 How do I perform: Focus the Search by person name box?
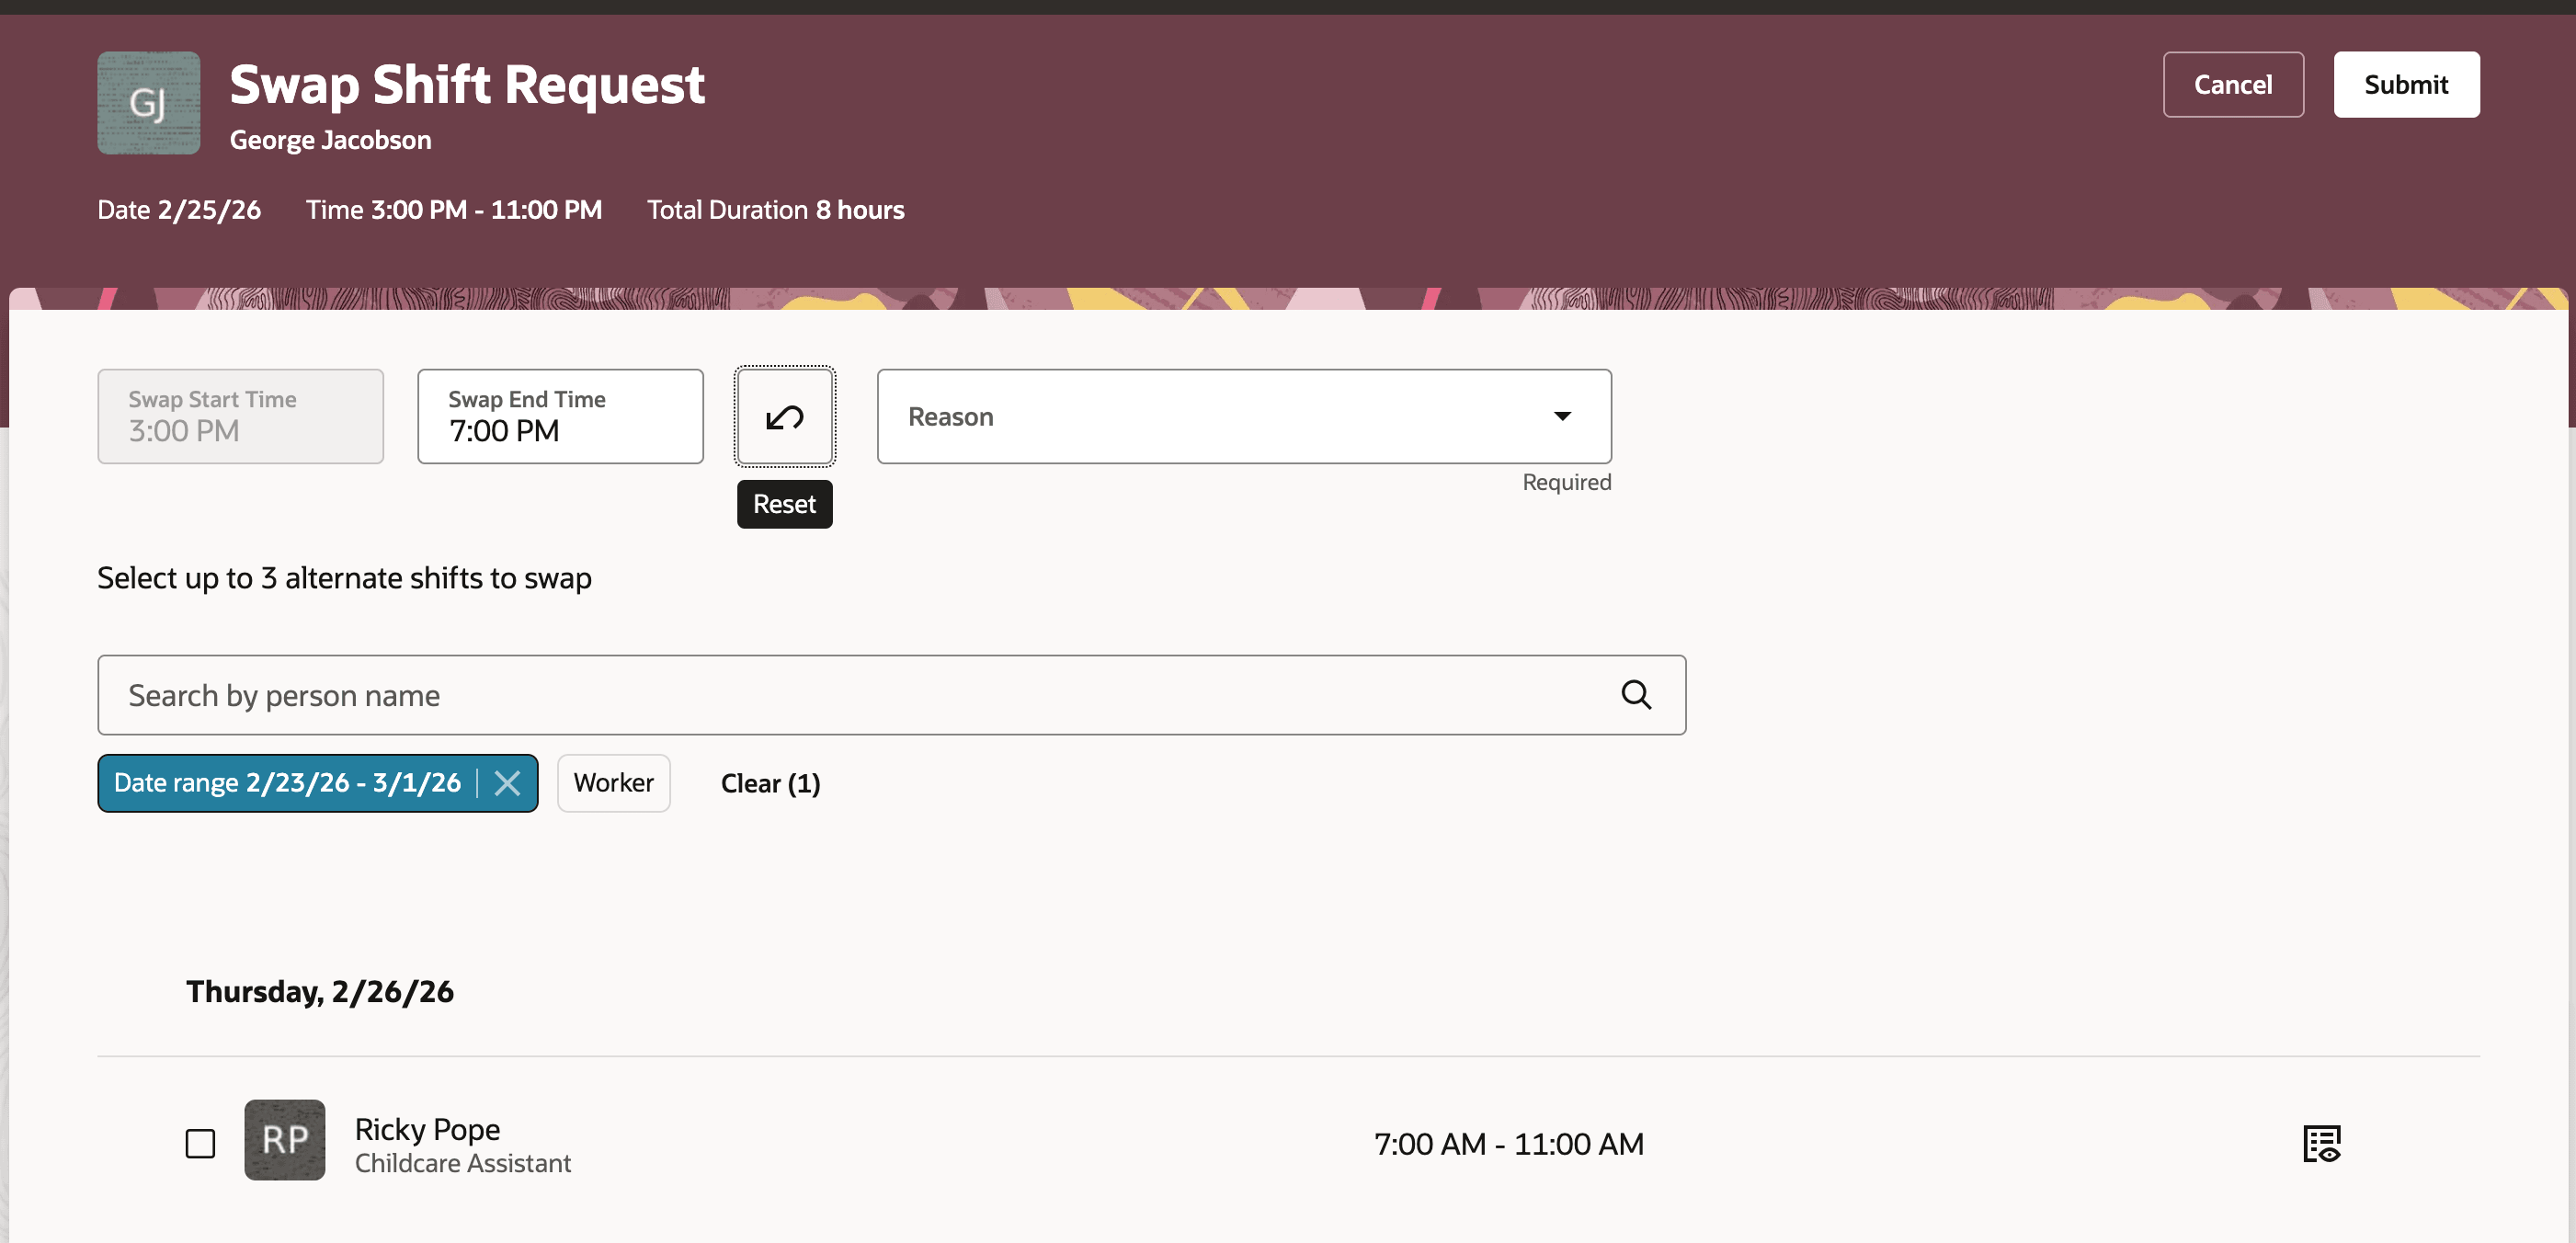[850, 695]
